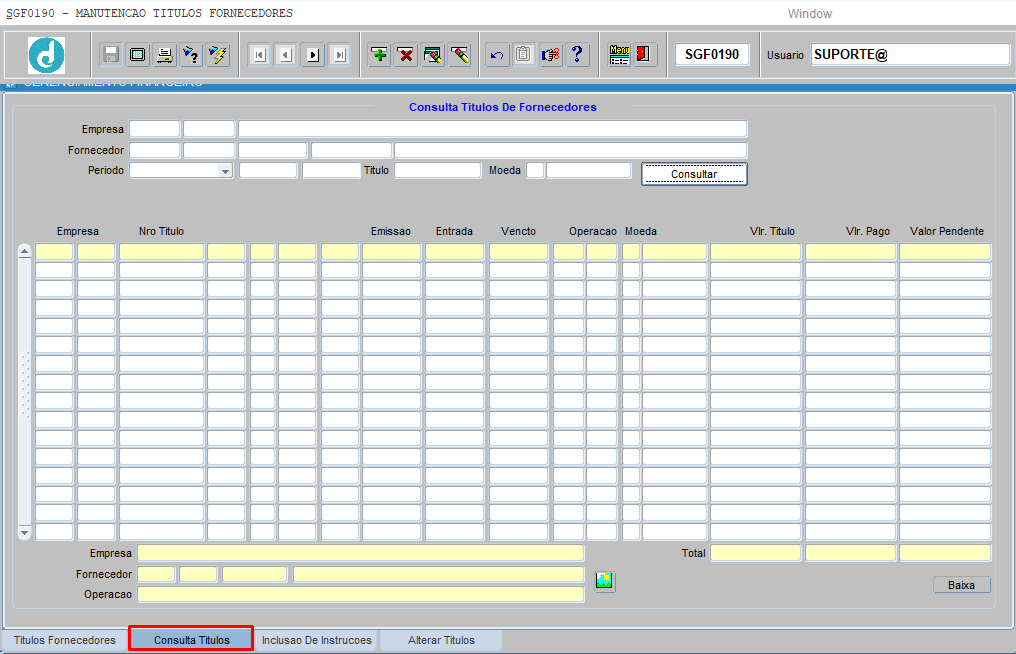Click the SGF0190 program code field
This screenshot has width=1016, height=654.
pos(712,54)
